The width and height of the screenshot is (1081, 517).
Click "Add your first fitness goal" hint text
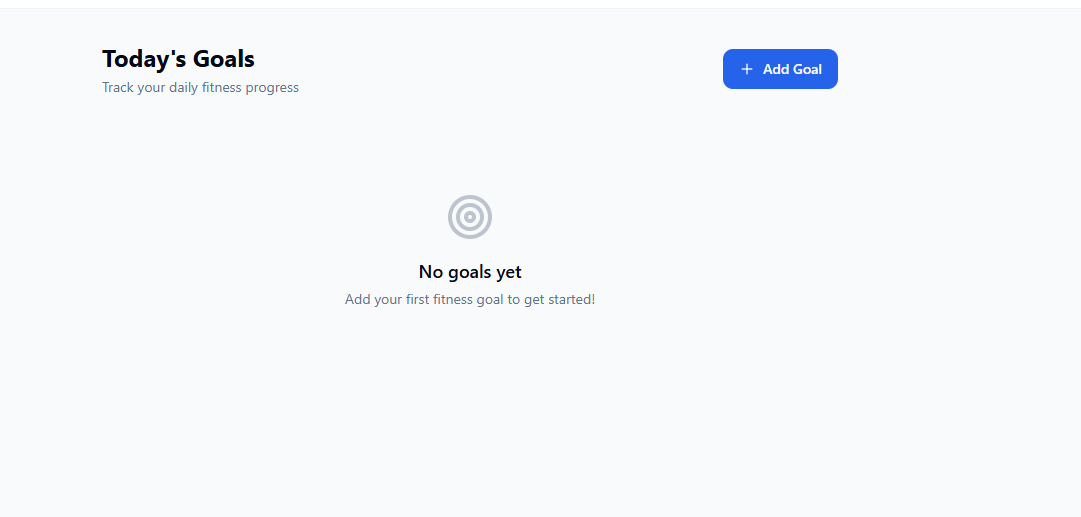coord(470,299)
